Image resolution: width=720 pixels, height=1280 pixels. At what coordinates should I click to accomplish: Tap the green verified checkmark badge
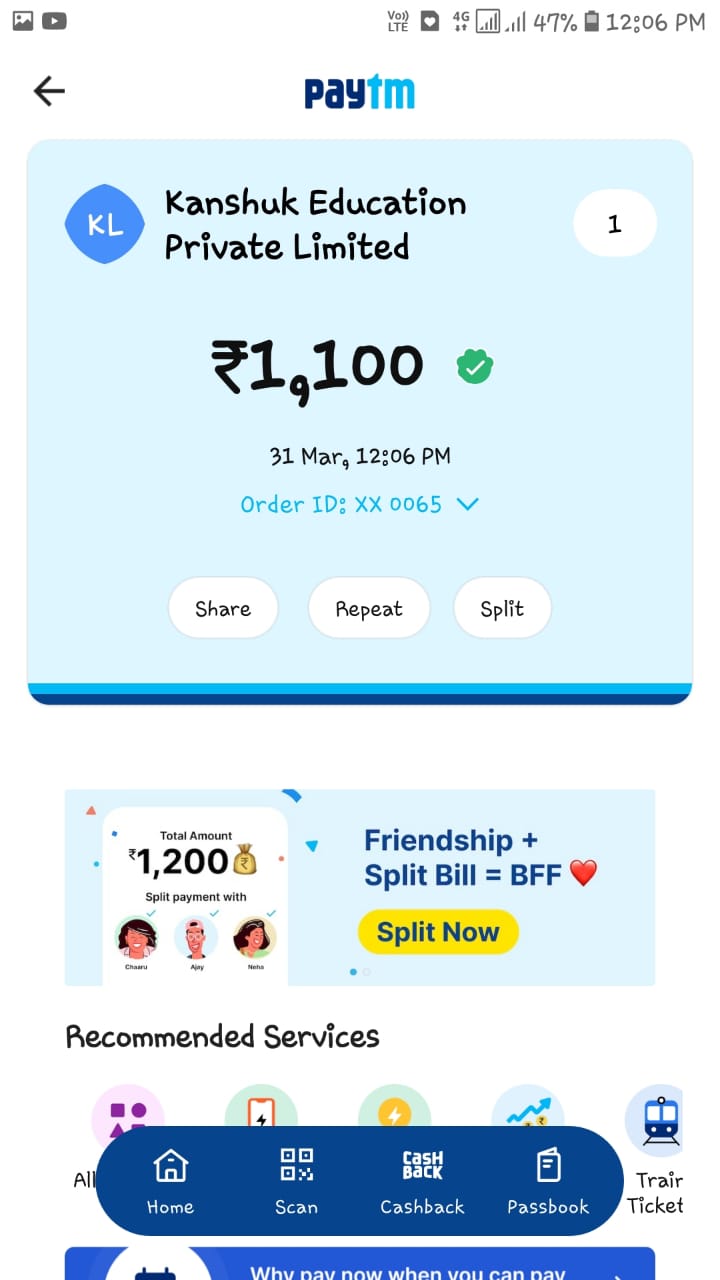[475, 367]
